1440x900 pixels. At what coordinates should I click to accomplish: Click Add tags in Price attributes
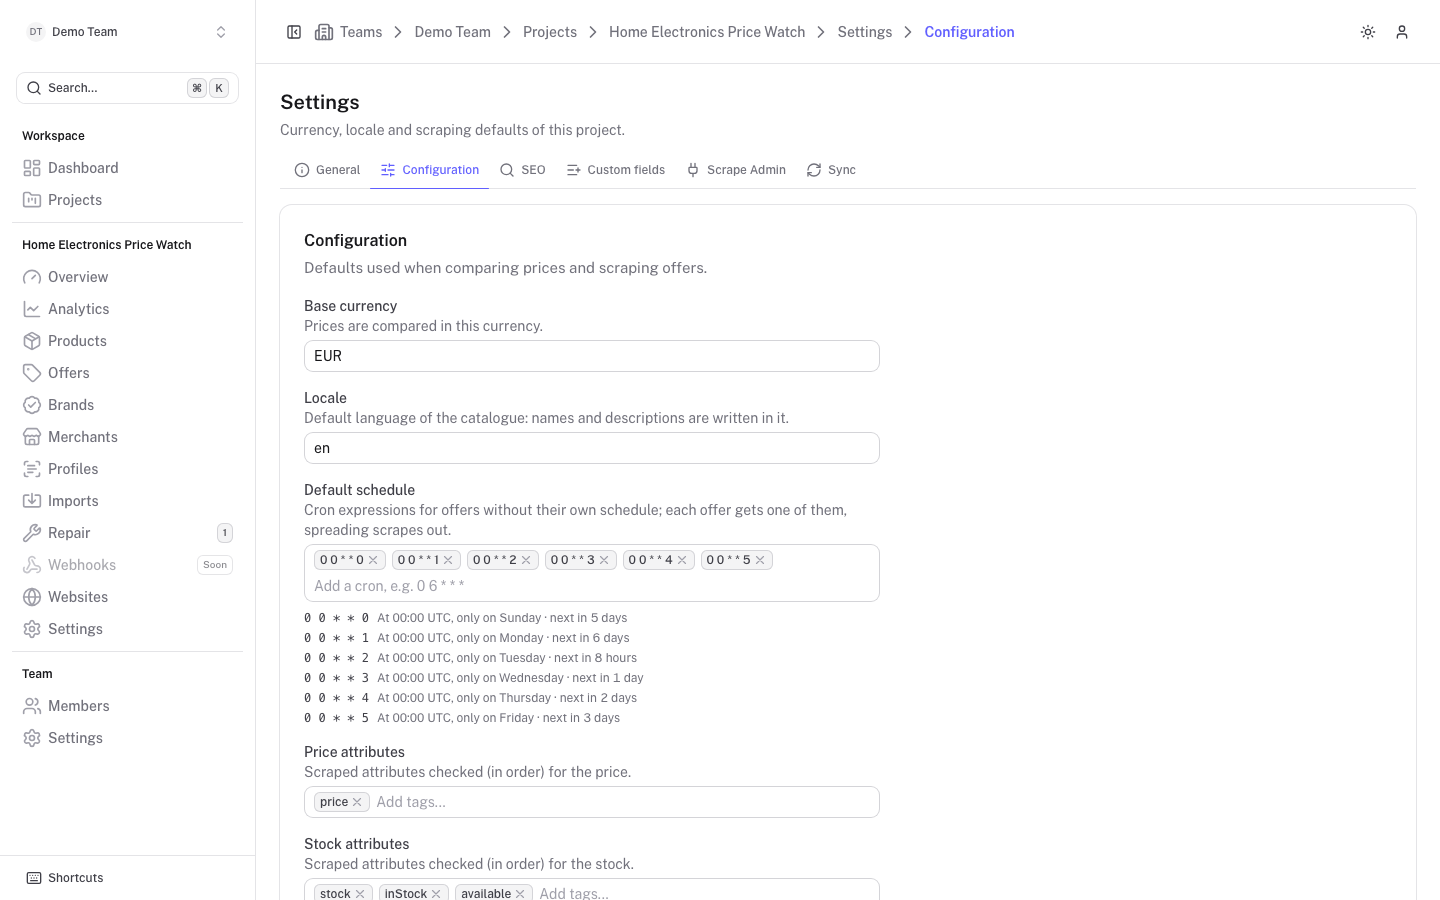[622, 802]
